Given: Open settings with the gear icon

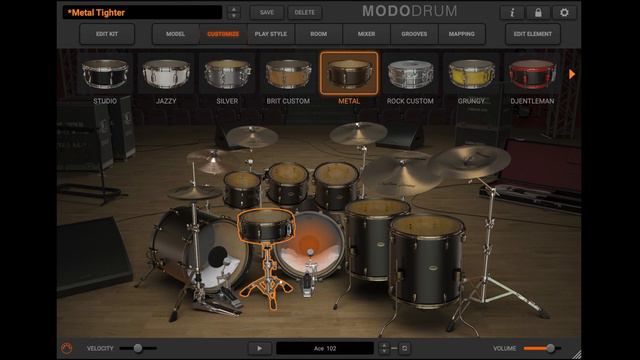Looking at the screenshot, I should [564, 13].
